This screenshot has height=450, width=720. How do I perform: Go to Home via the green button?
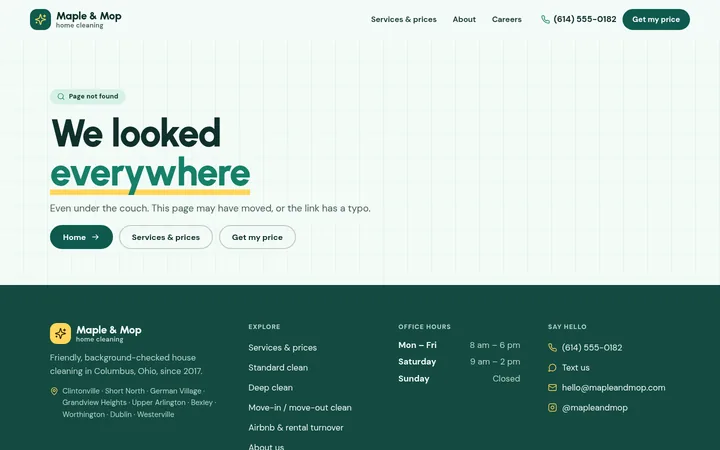click(x=81, y=237)
